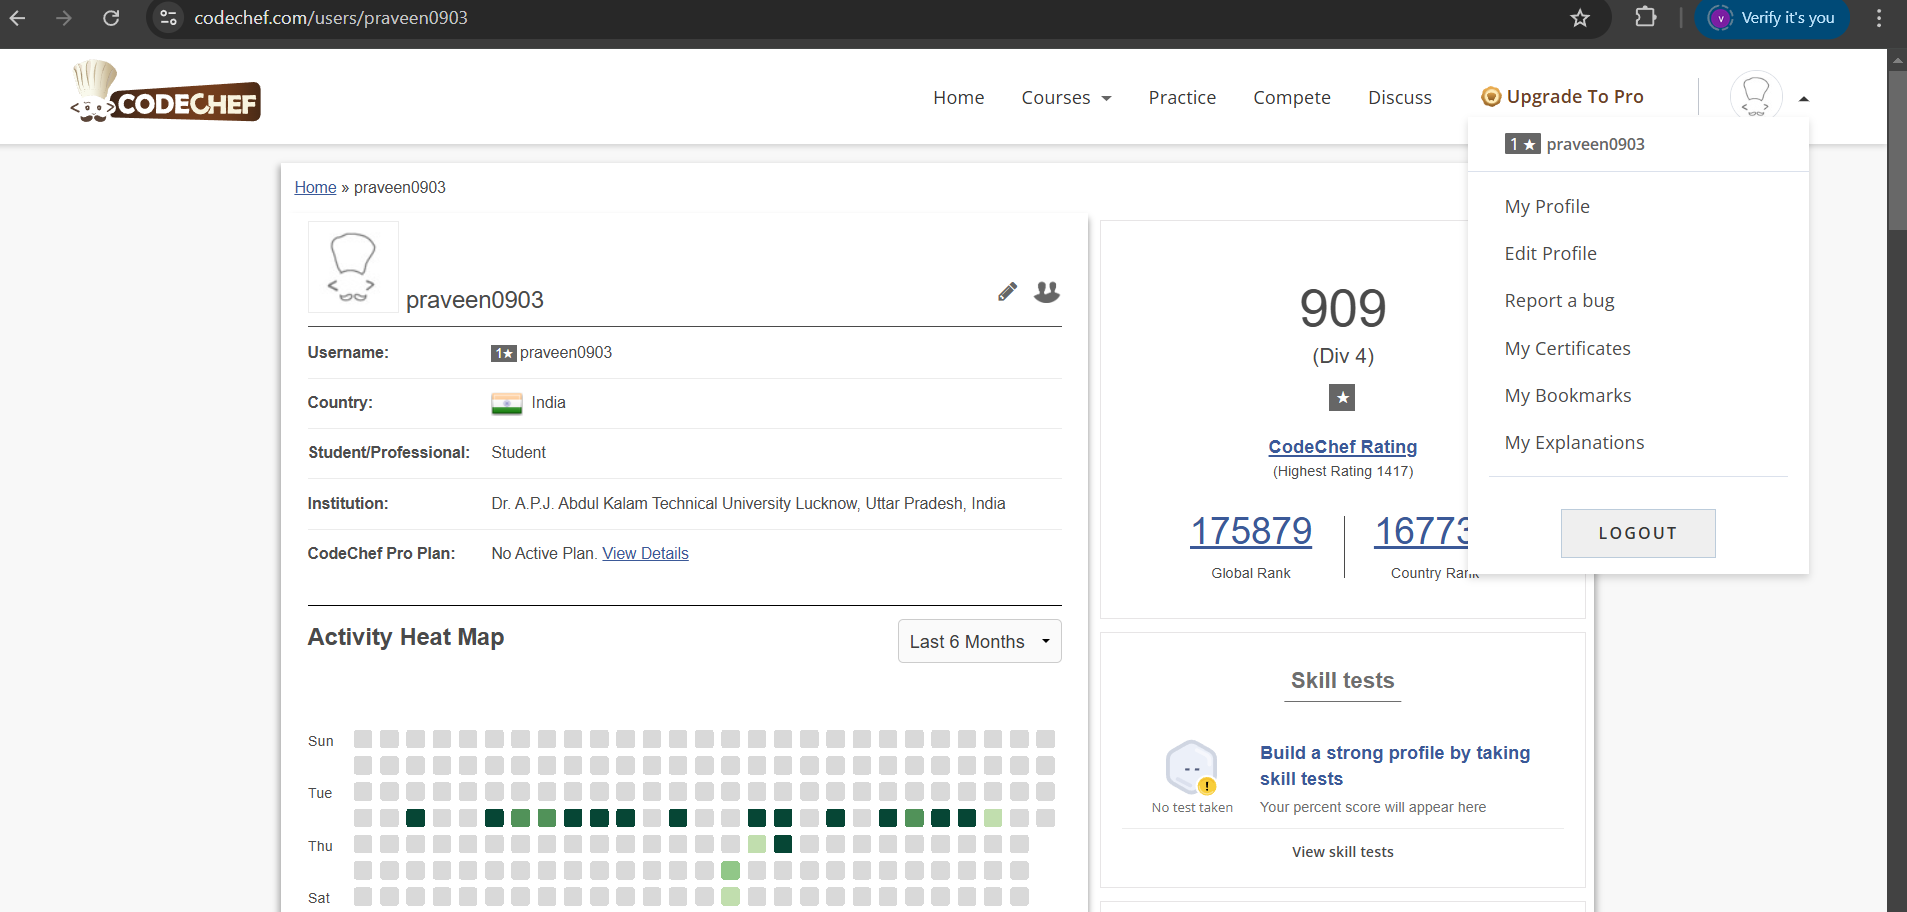Click the header chef avatar icon

1756,96
